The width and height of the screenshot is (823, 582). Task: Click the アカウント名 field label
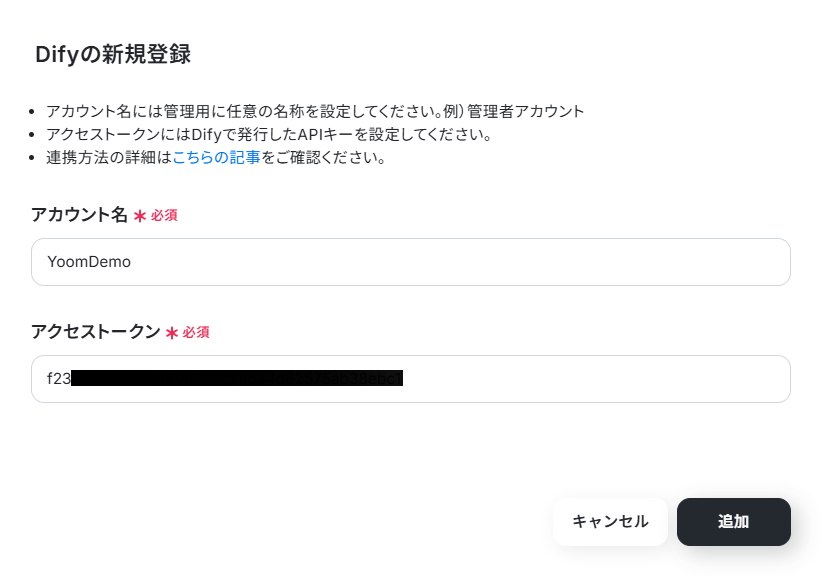(x=79, y=215)
